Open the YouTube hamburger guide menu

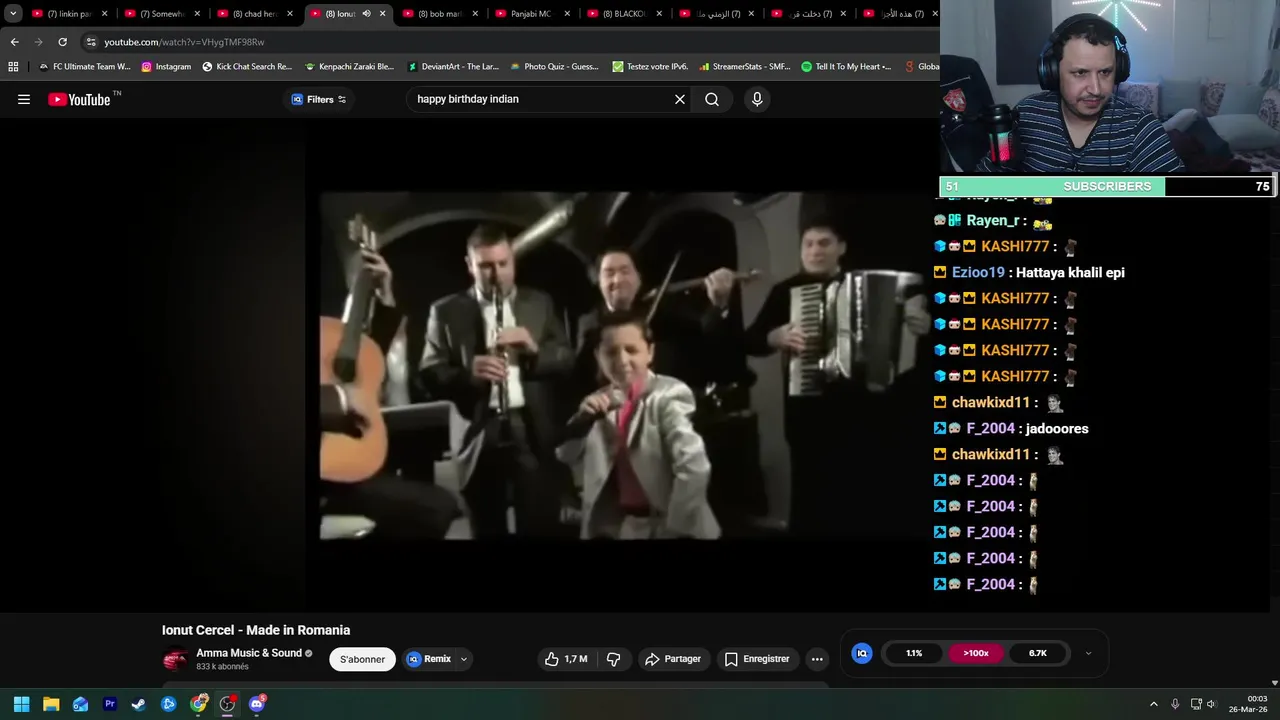coord(24,99)
